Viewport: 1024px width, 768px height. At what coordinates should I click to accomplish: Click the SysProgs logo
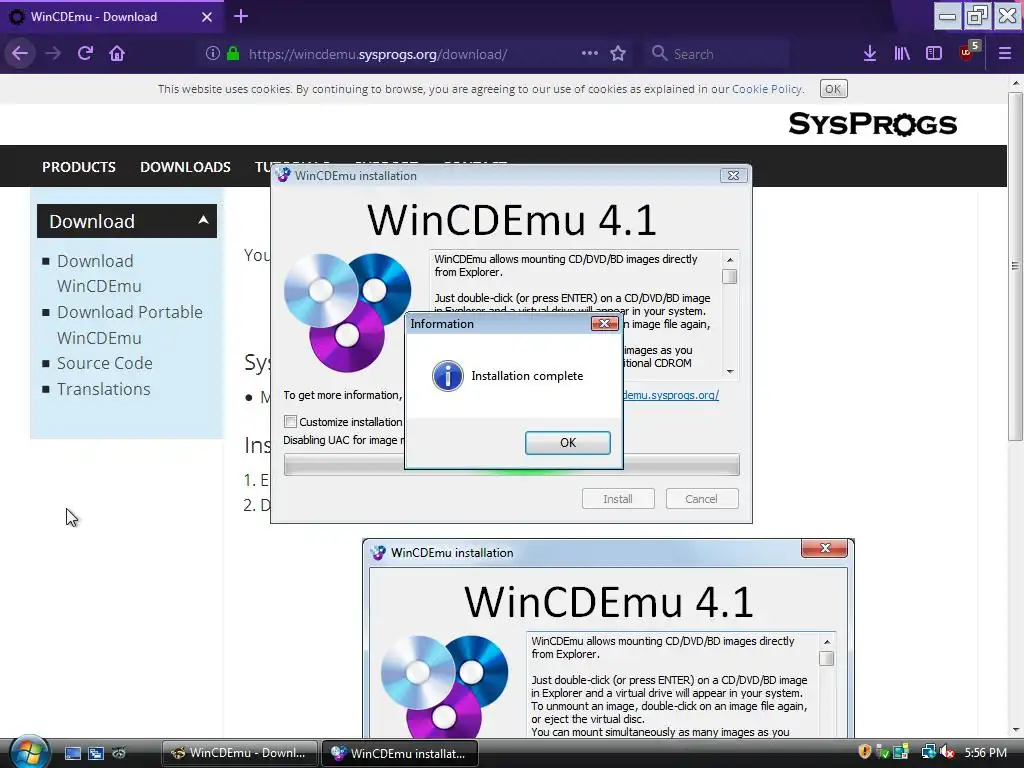click(873, 123)
